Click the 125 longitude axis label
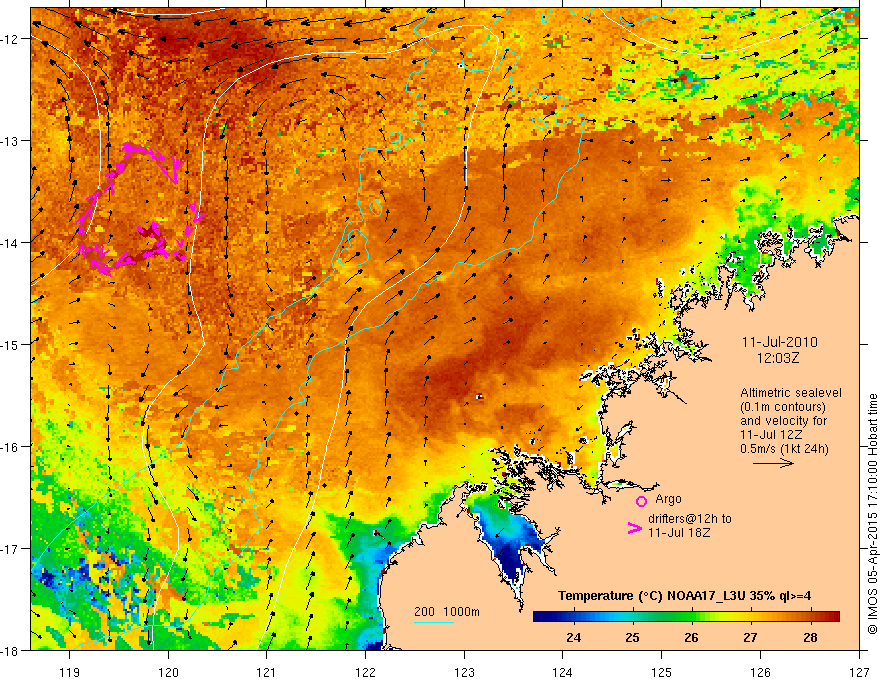The height and width of the screenshot is (680, 880). click(x=662, y=672)
